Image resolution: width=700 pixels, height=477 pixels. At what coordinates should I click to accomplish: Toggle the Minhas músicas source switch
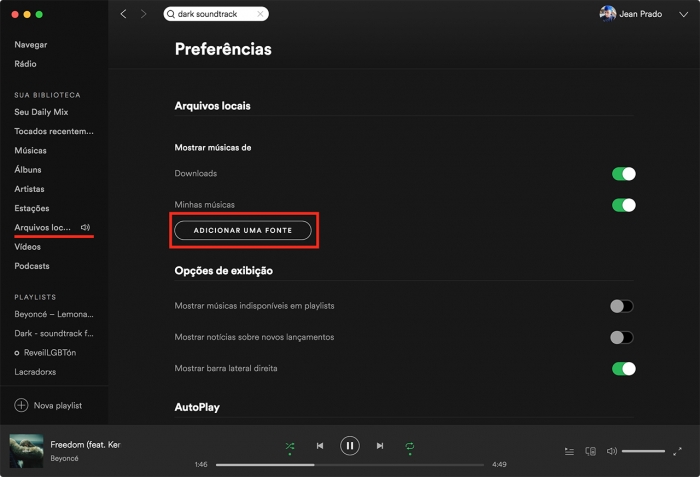624,205
